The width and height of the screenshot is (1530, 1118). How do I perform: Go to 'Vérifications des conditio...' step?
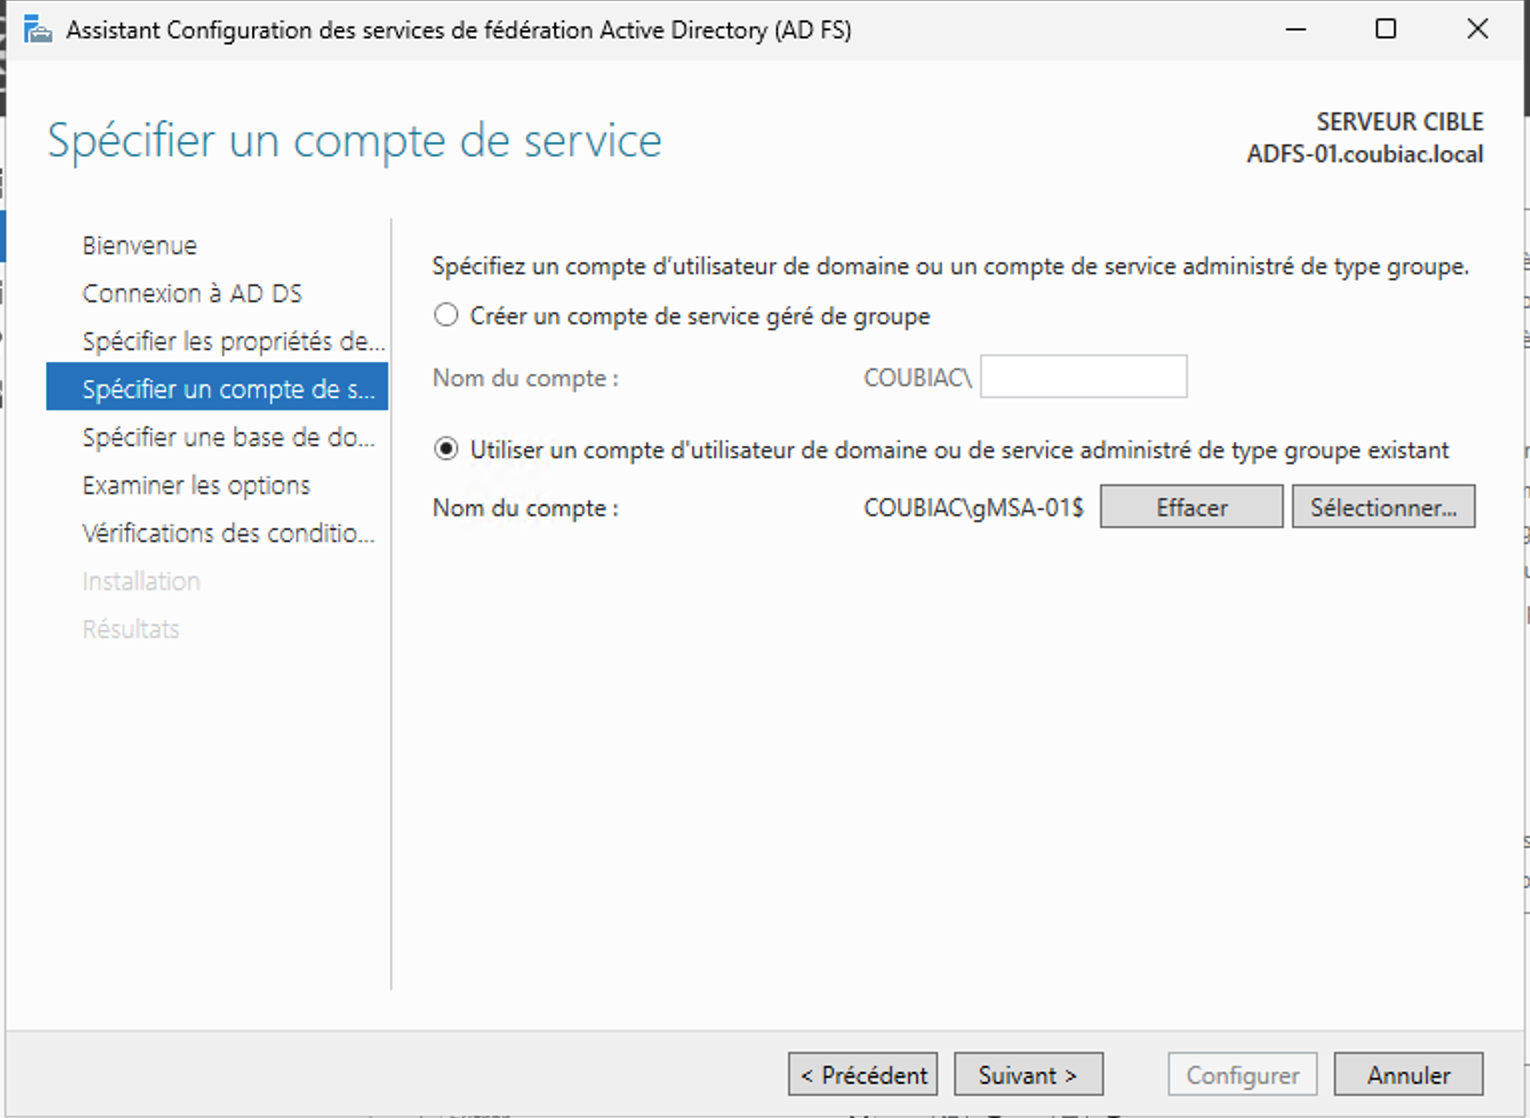228,533
